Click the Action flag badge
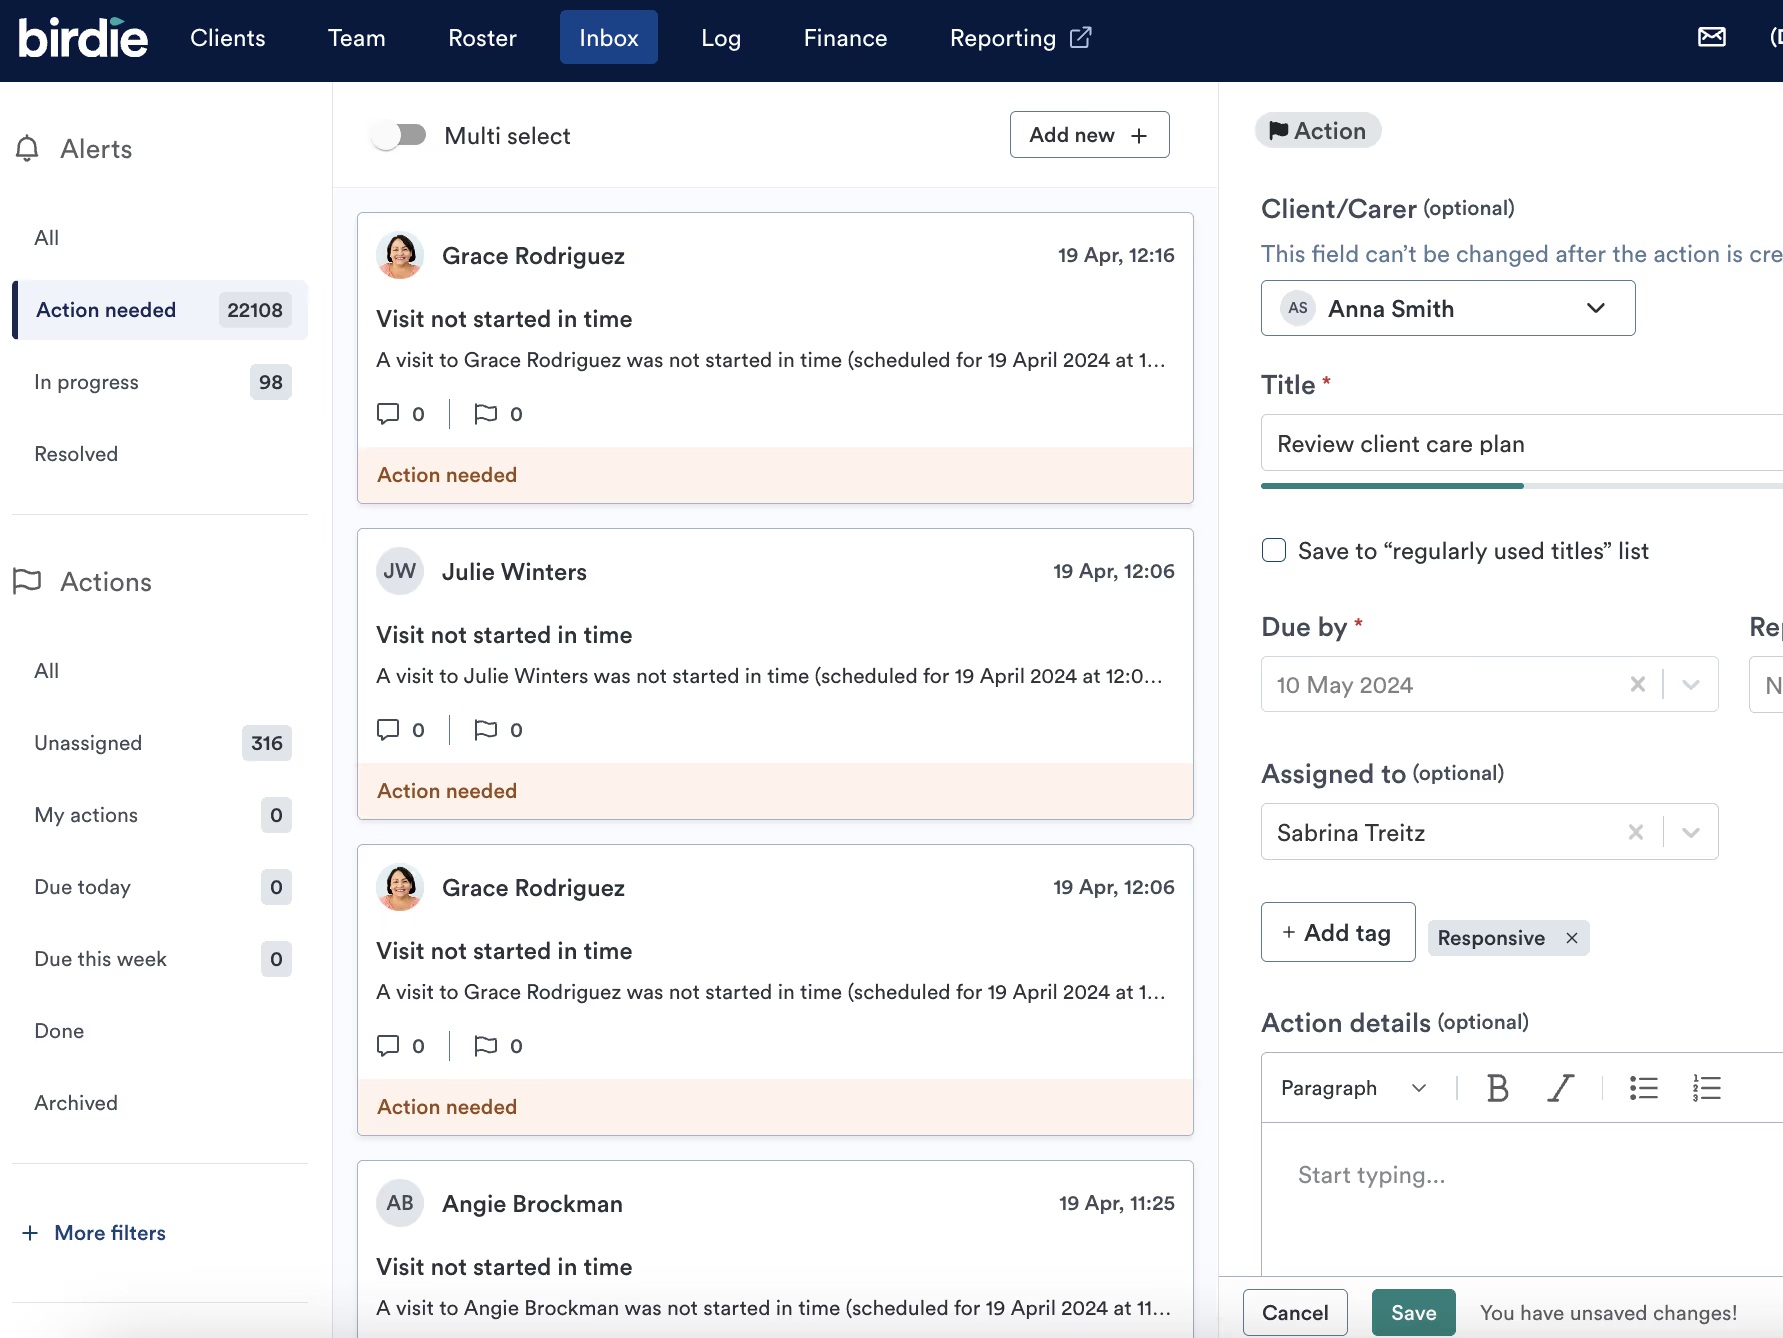This screenshot has width=1783, height=1338. click(1317, 131)
